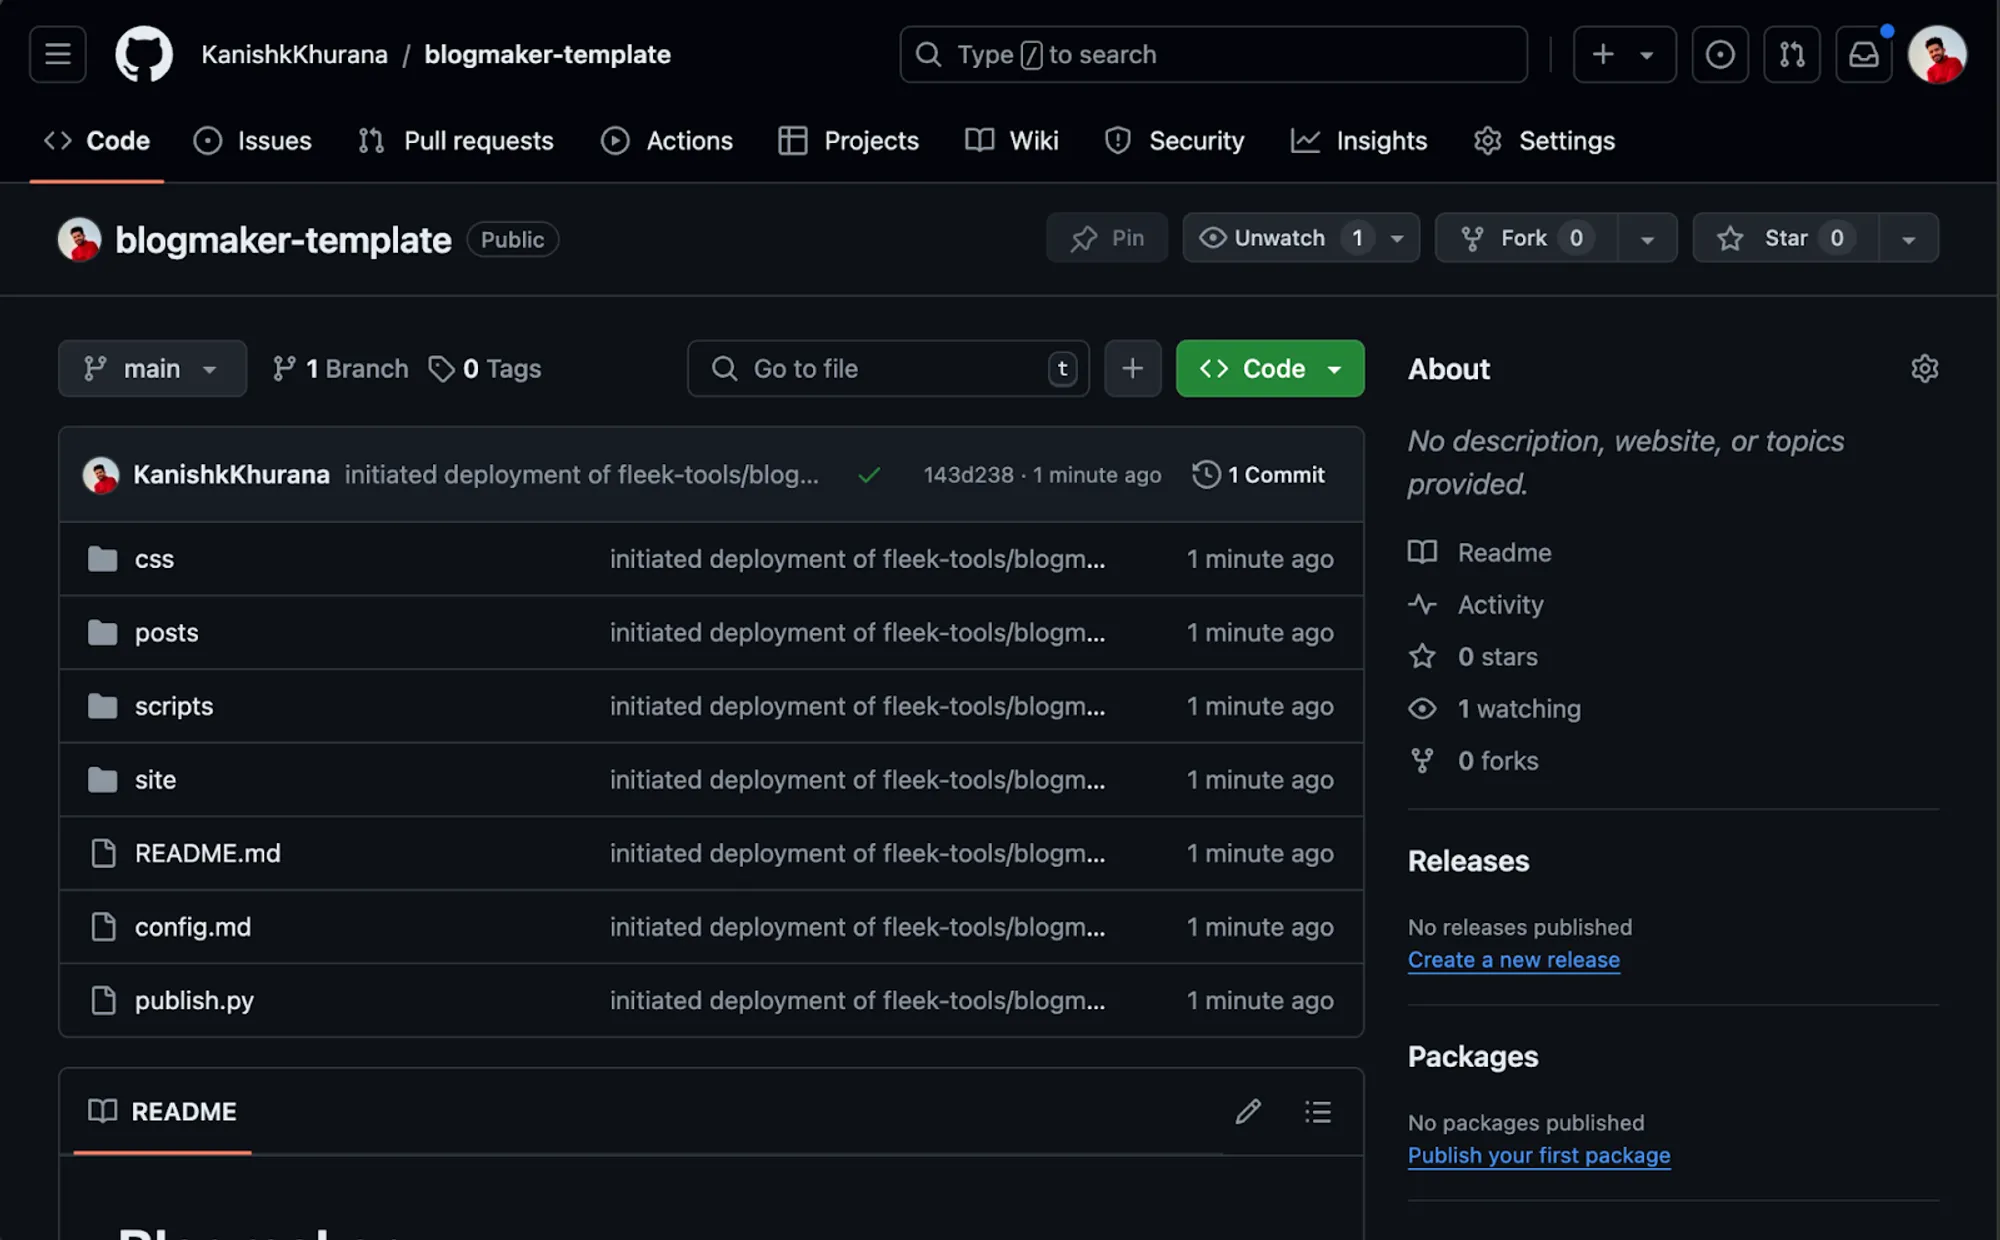The height and width of the screenshot is (1240, 2000).
Task: Open the notifications inbox icon
Action: pyautogui.click(x=1863, y=54)
